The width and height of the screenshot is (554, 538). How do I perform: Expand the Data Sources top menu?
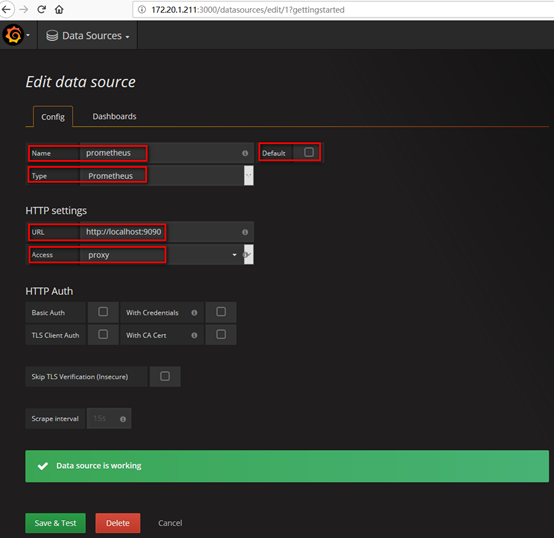[x=88, y=36]
